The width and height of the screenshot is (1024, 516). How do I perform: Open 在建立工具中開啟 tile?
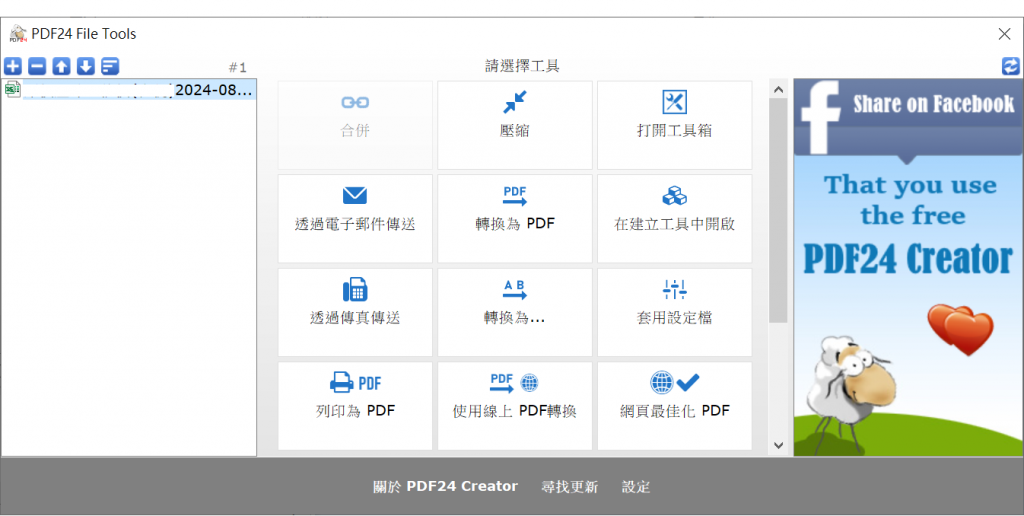click(675, 218)
